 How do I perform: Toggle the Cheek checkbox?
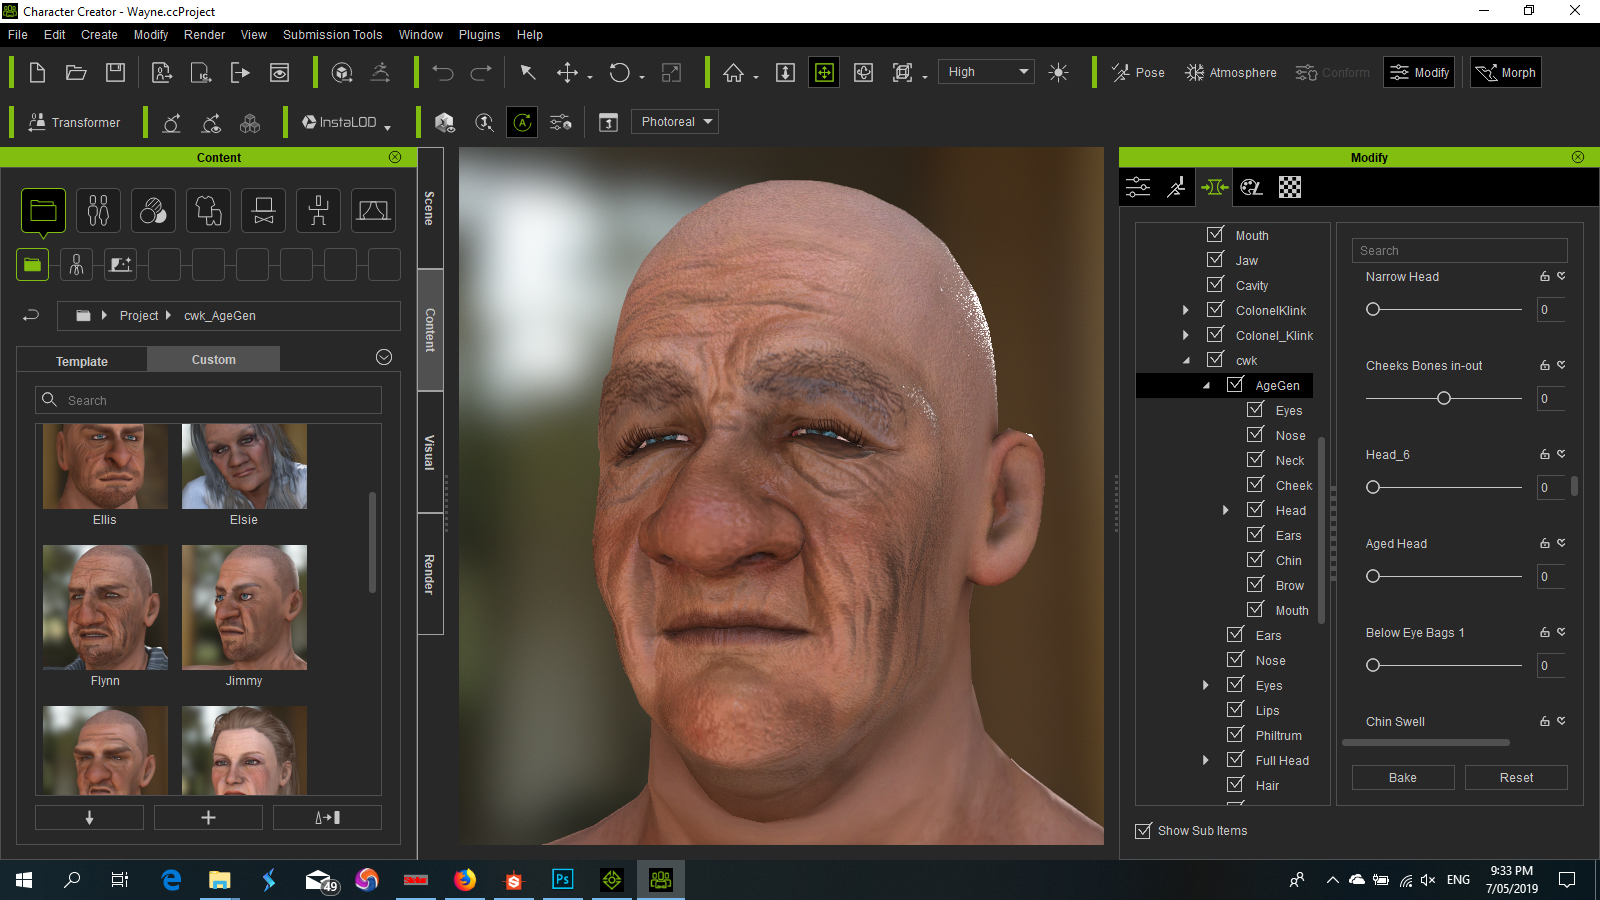(x=1255, y=484)
